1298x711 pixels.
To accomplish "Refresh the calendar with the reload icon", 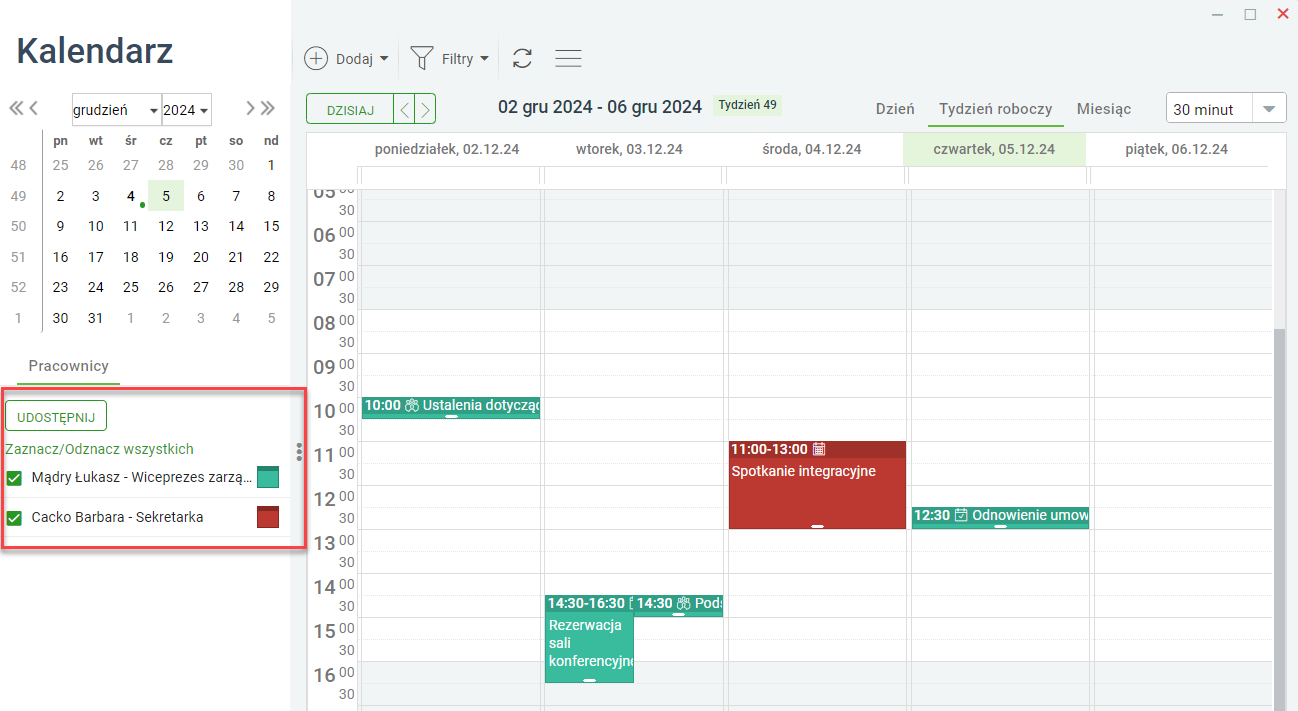I will pyautogui.click(x=522, y=59).
